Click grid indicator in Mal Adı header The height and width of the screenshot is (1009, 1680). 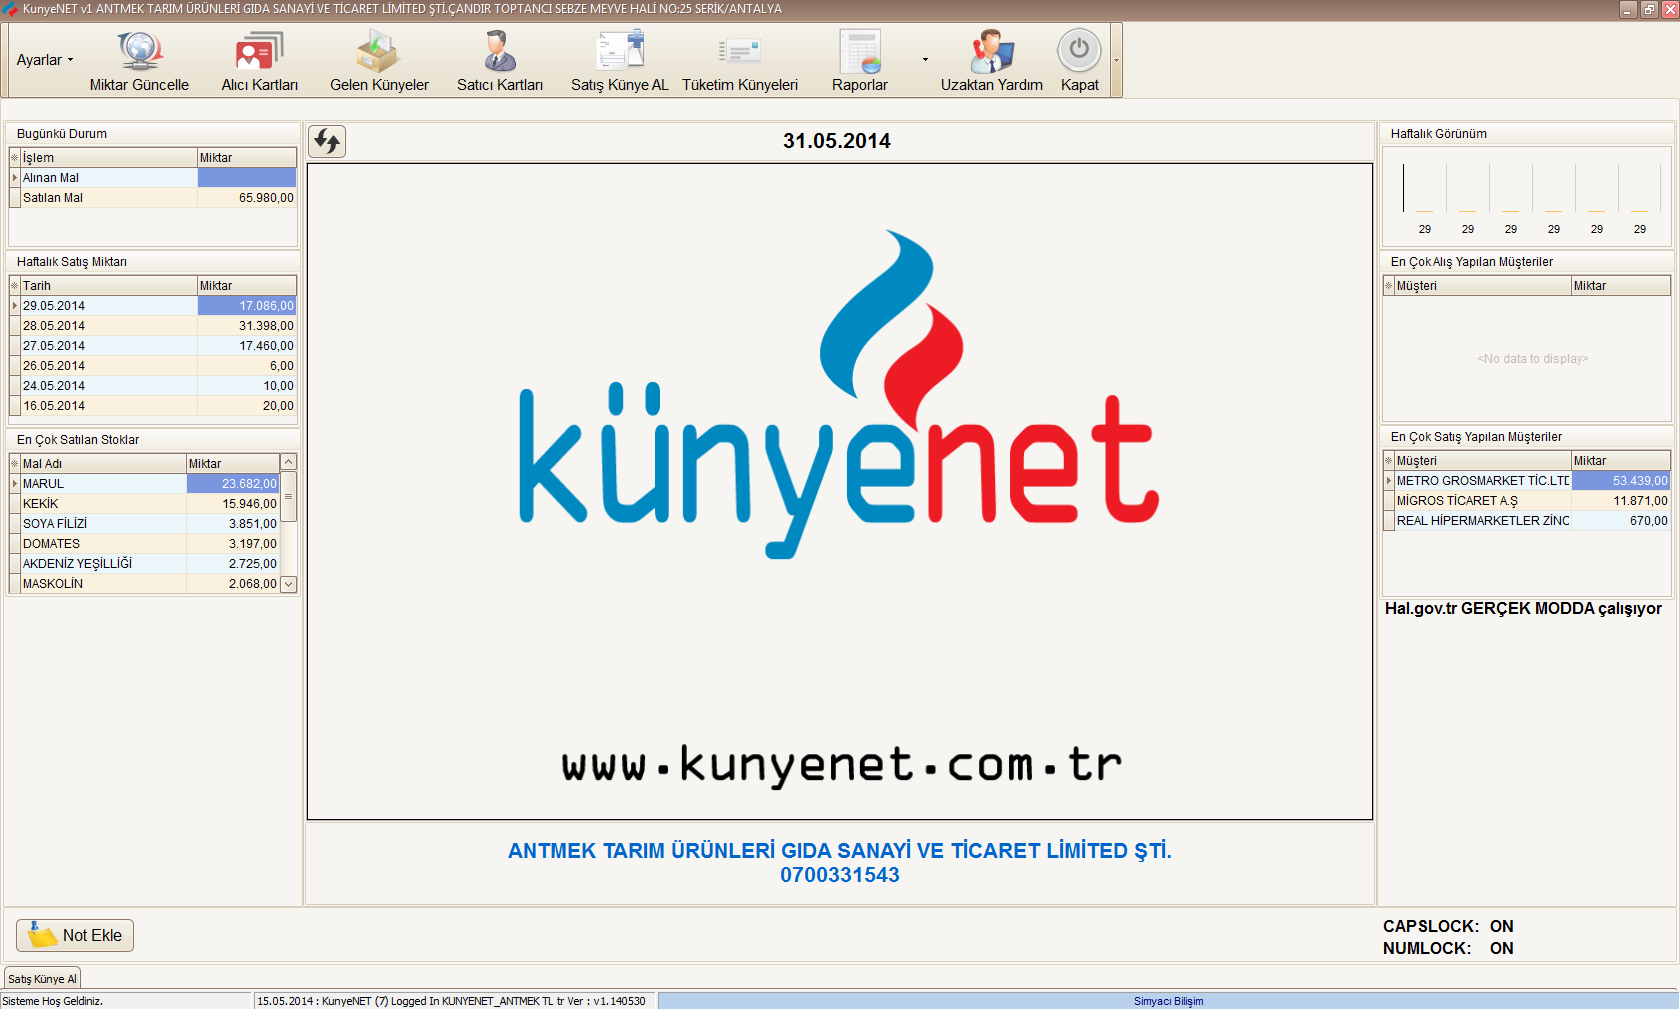(15, 464)
